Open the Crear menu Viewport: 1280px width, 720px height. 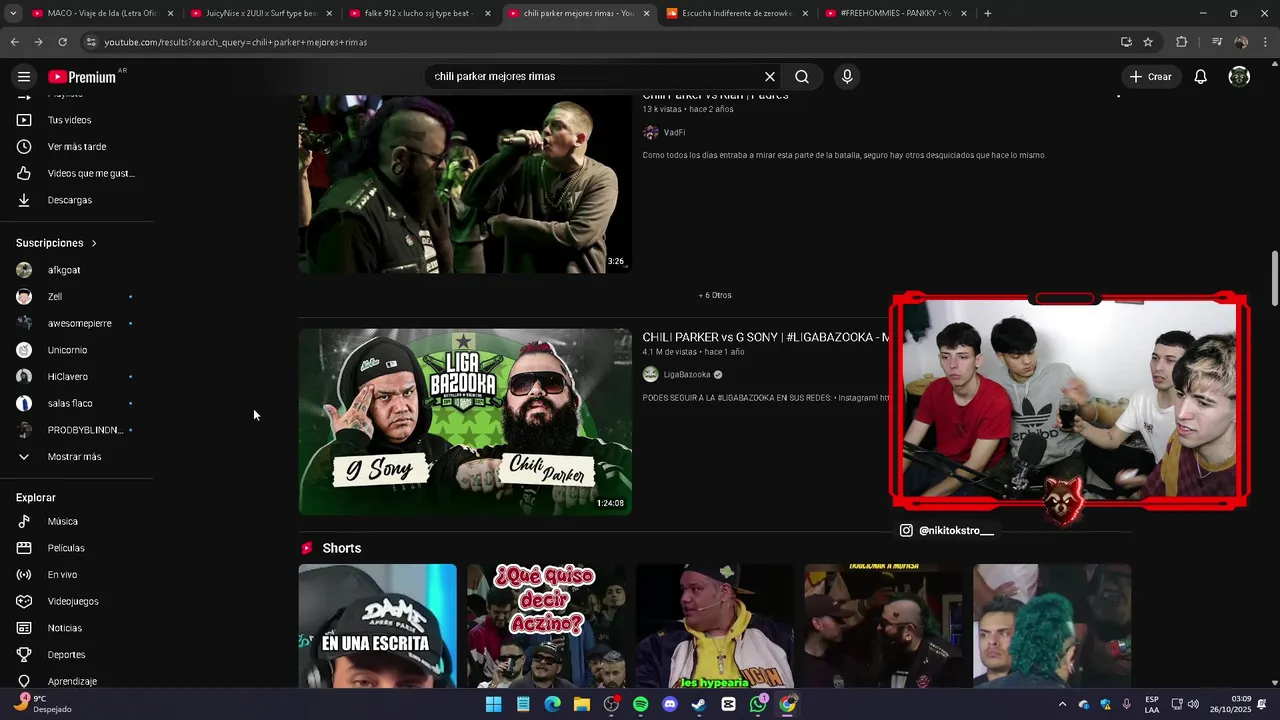1151,77
